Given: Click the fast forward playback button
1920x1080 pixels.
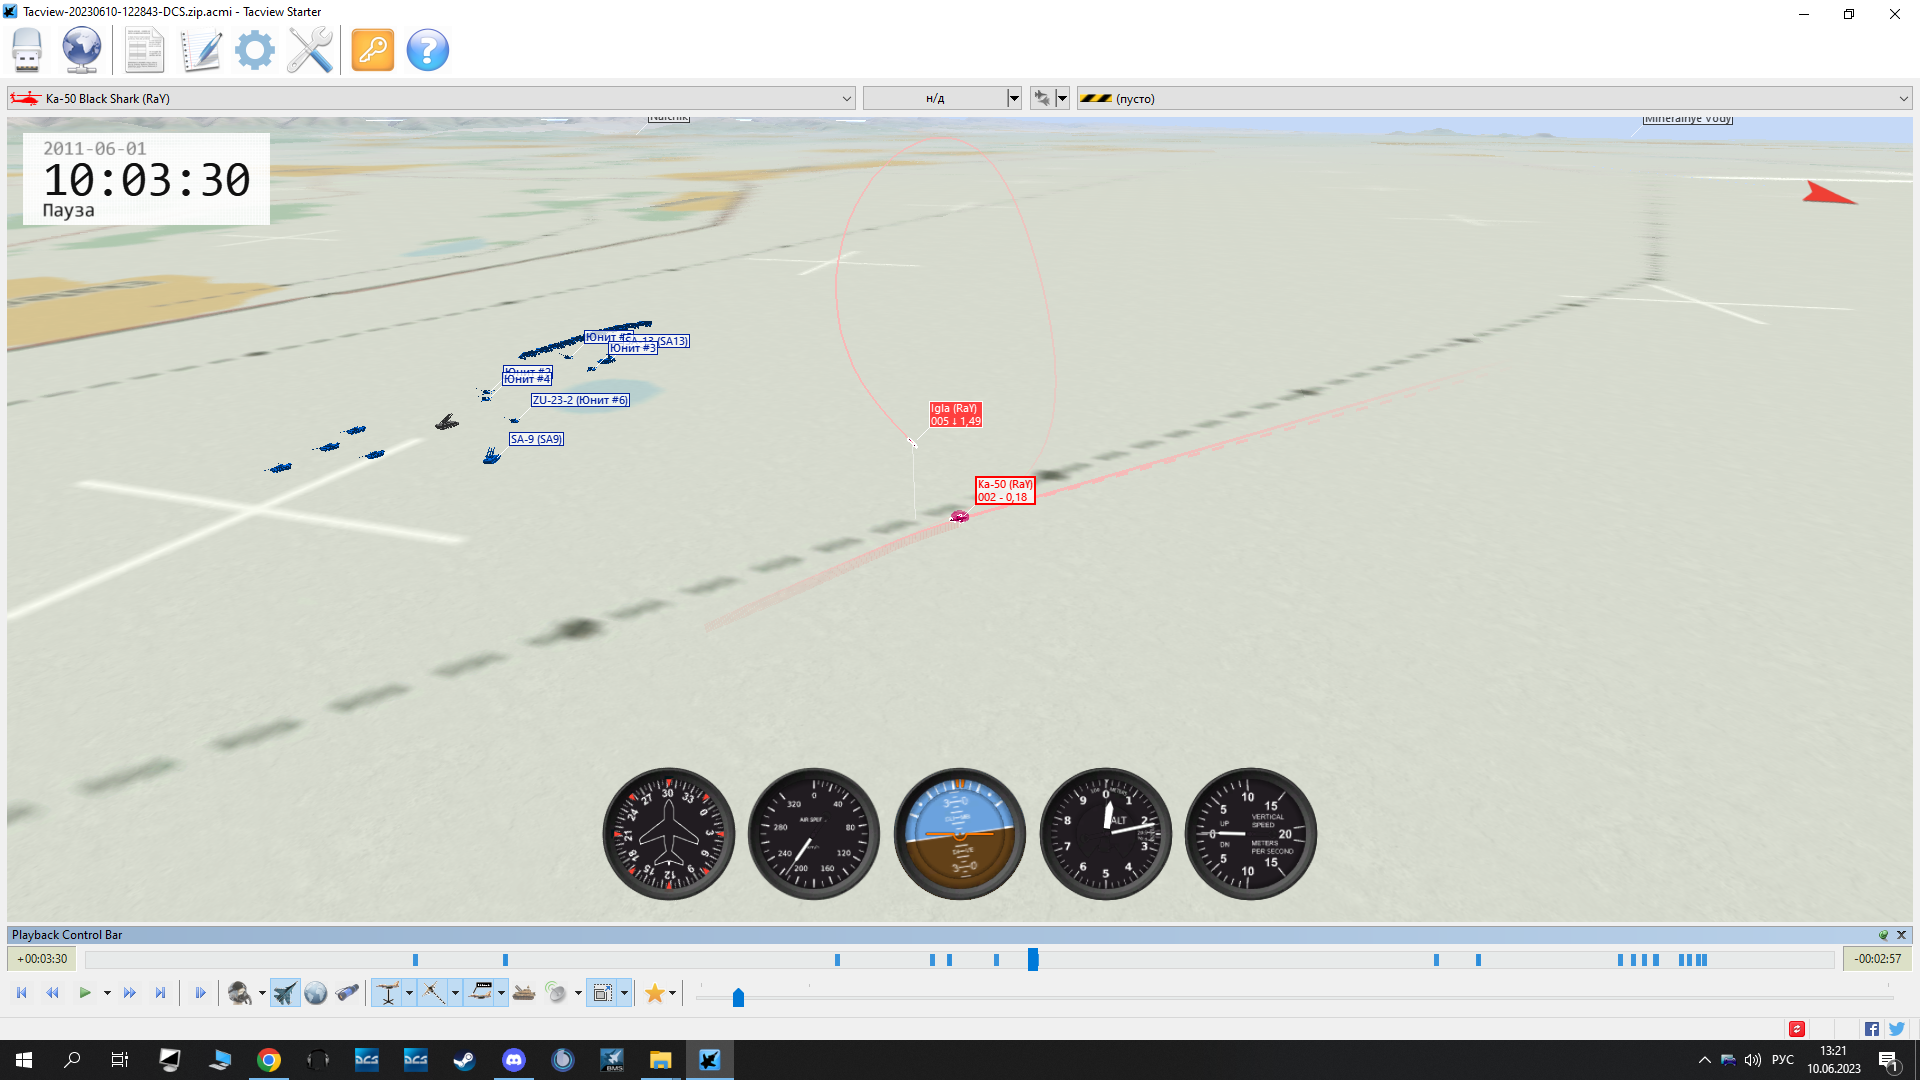Looking at the screenshot, I should tap(130, 993).
